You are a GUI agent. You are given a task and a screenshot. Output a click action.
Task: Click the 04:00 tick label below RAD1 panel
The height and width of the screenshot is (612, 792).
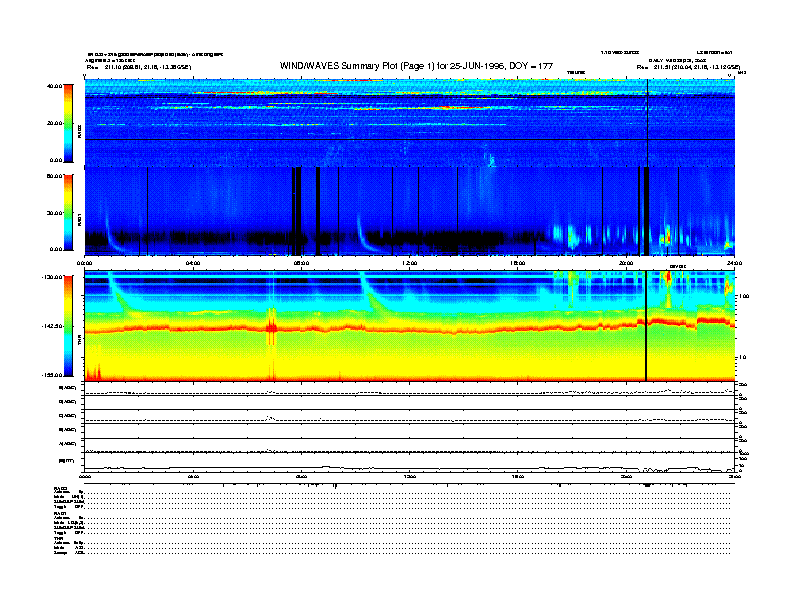pyautogui.click(x=192, y=263)
